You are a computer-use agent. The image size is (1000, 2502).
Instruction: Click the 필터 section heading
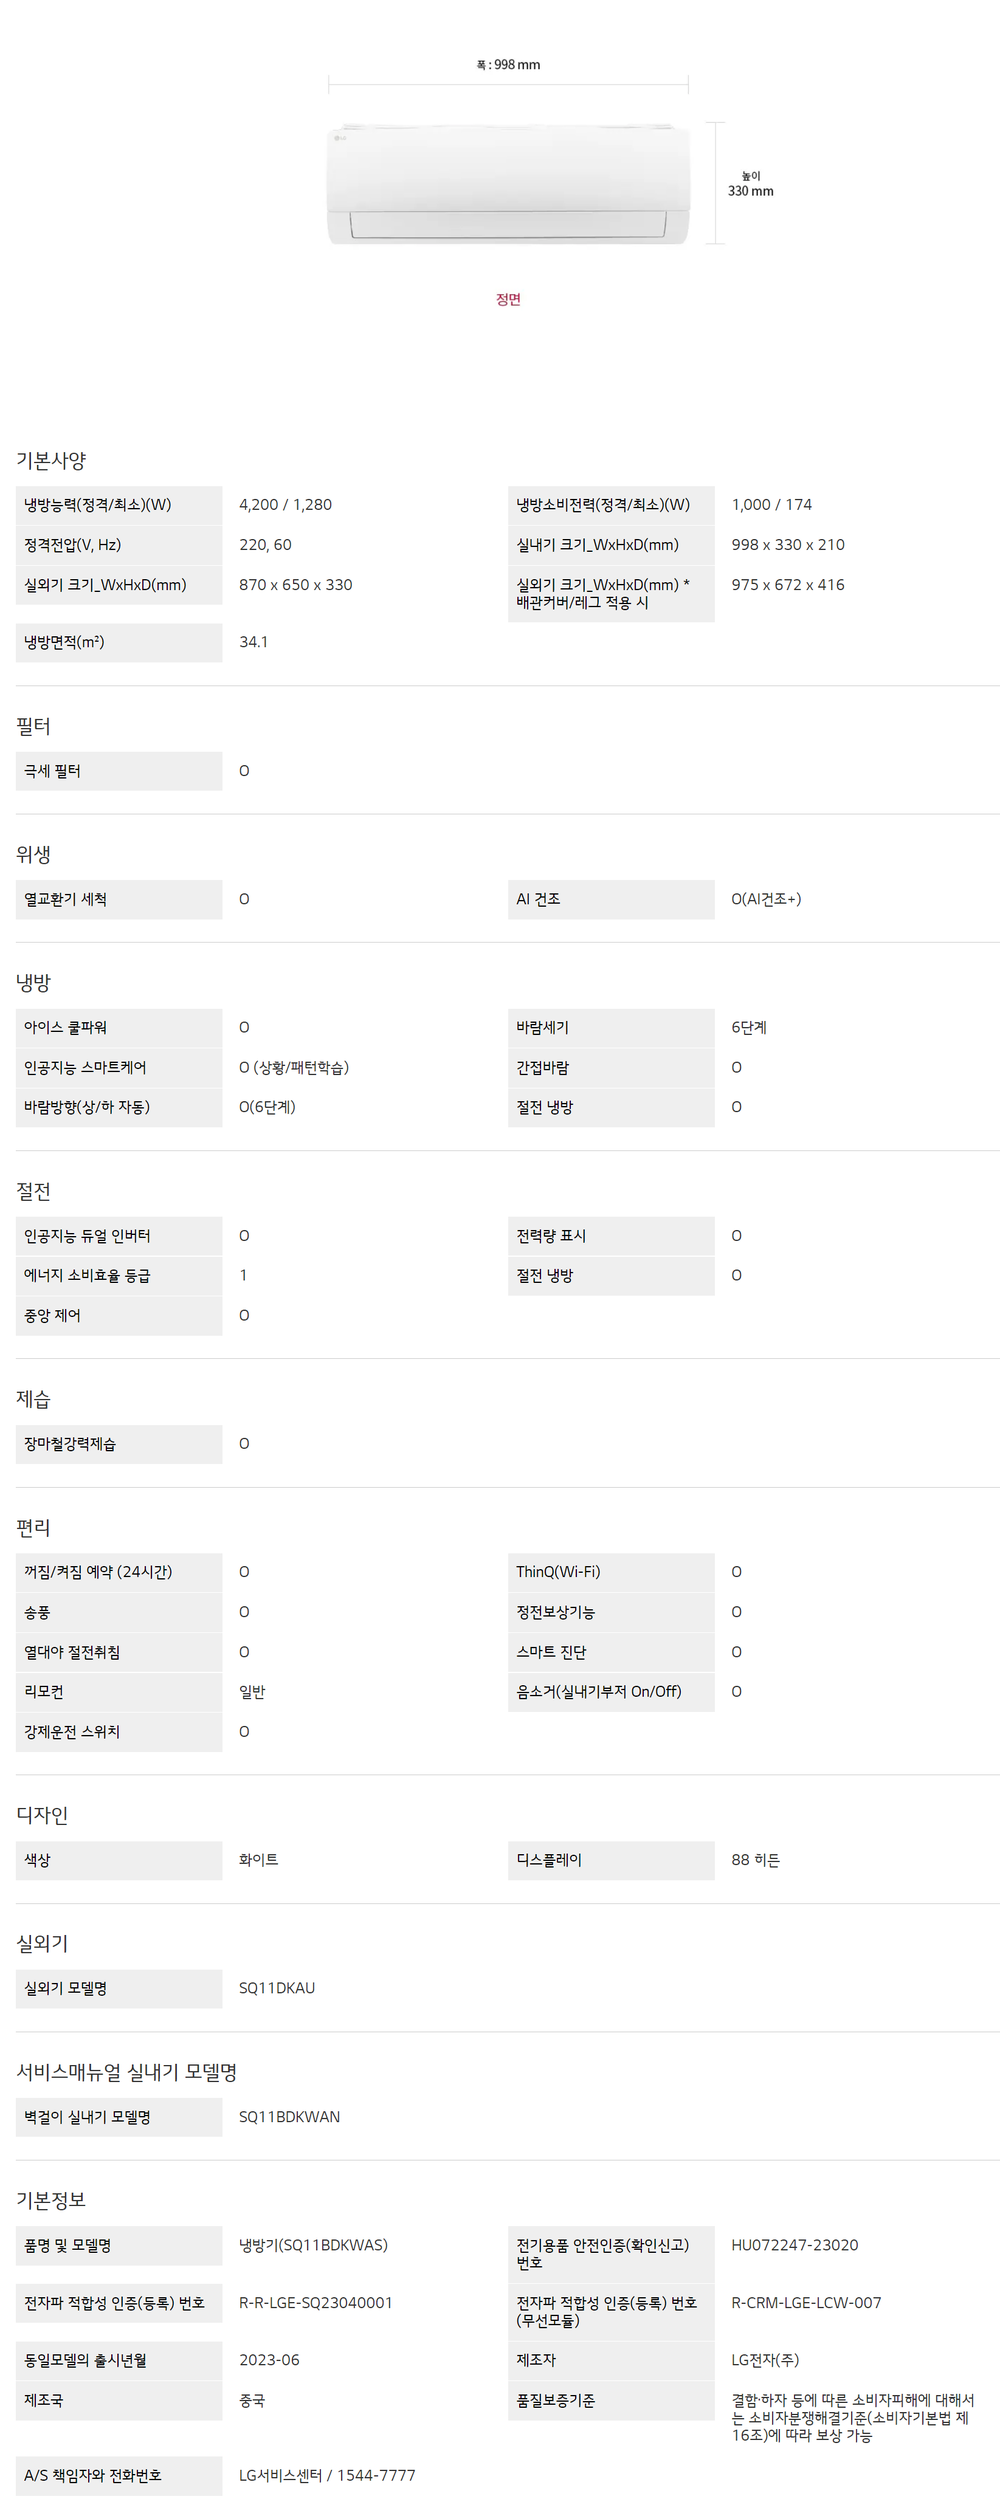[x=33, y=726]
